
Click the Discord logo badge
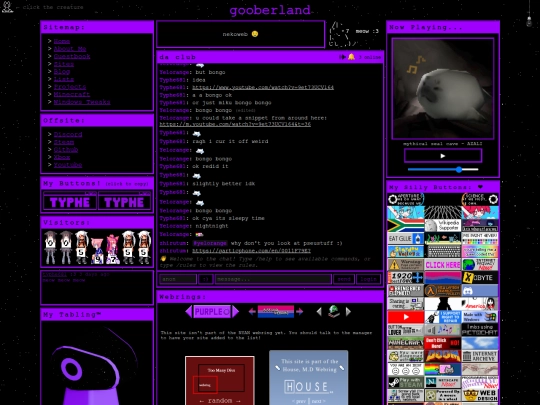(480, 291)
